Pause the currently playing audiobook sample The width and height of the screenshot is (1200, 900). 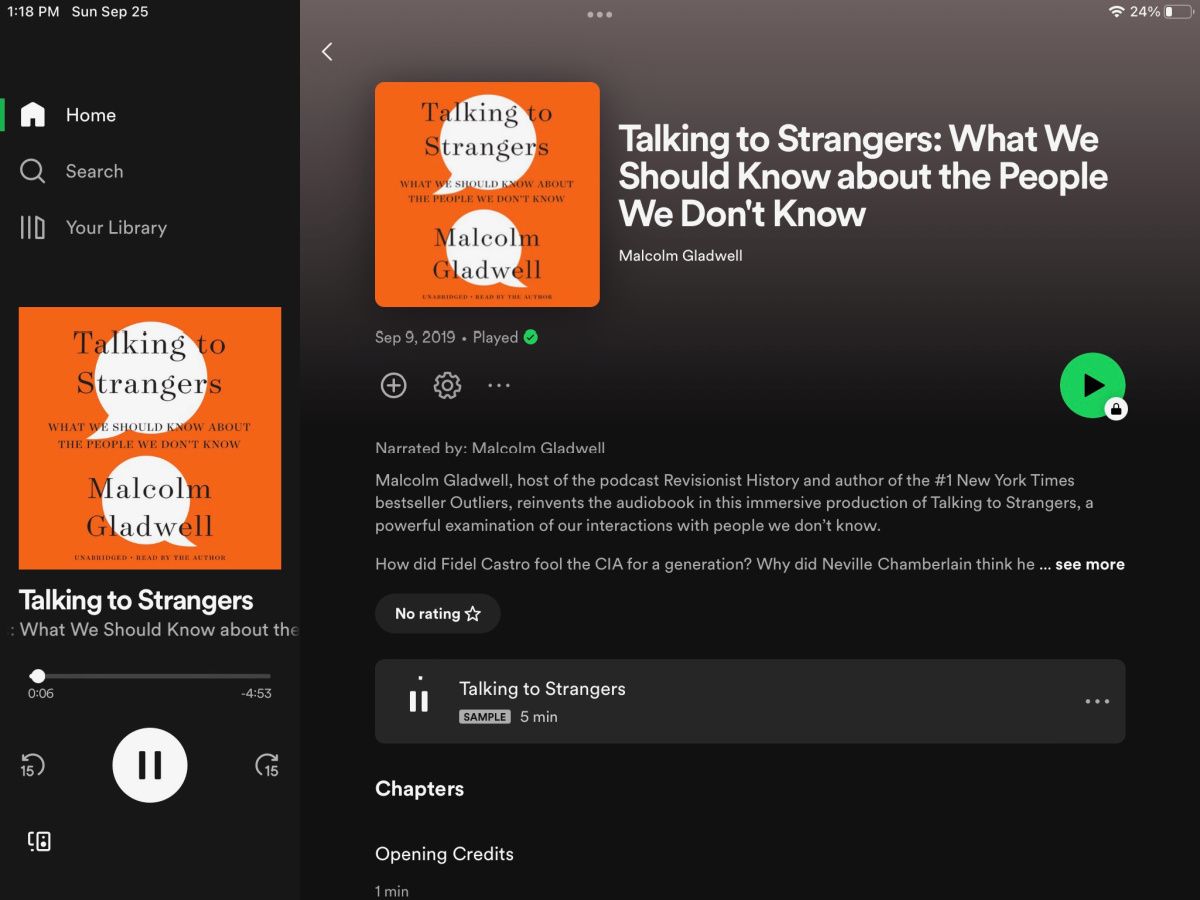[150, 765]
